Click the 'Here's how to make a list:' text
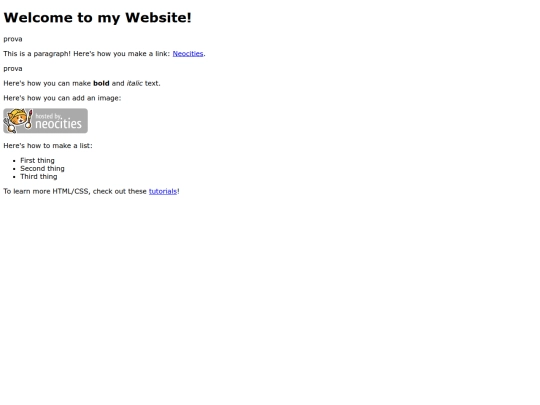Viewport: 540px width, 405px height. (48, 146)
